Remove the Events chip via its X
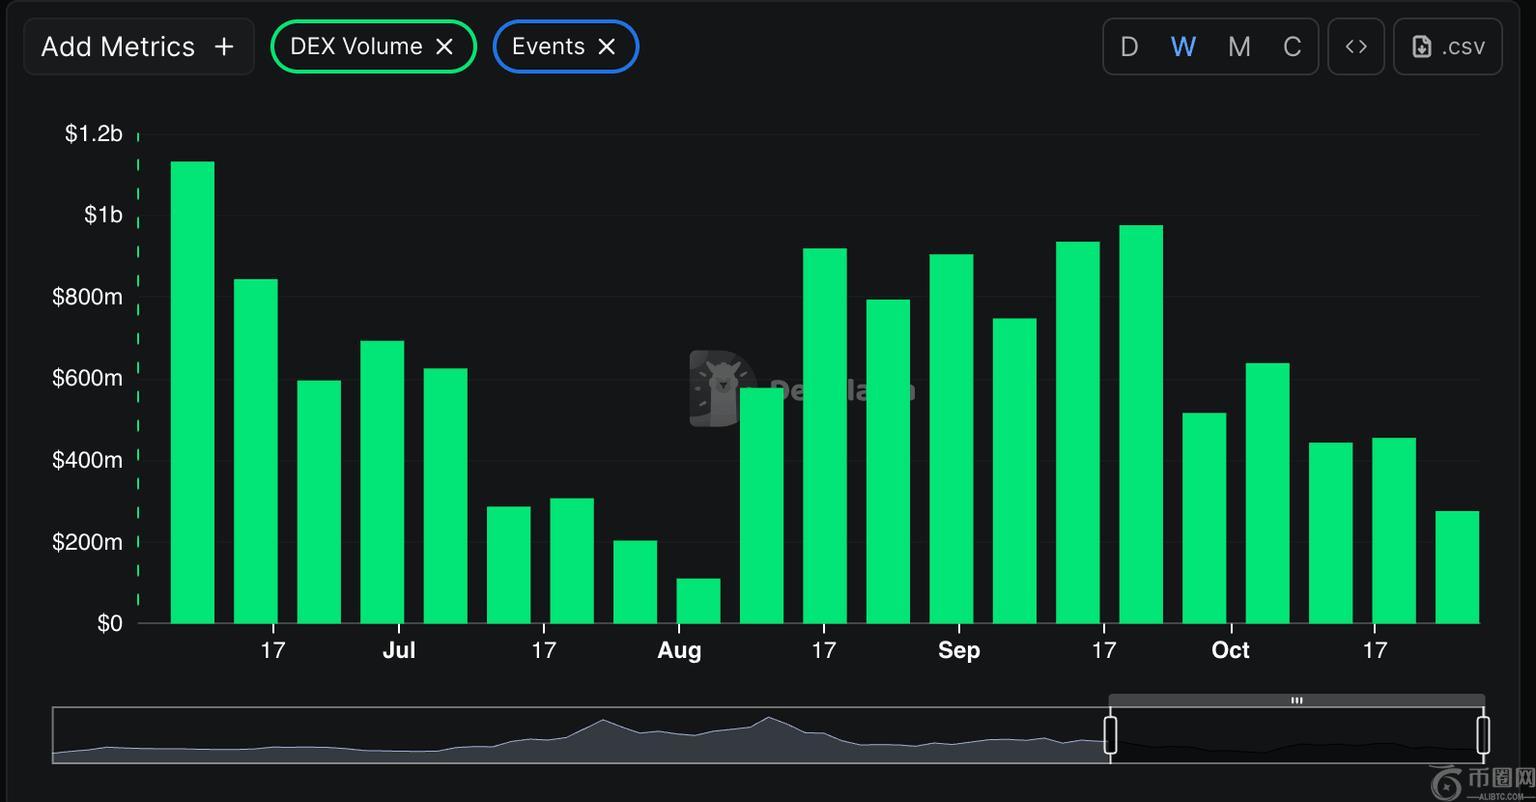 point(606,47)
